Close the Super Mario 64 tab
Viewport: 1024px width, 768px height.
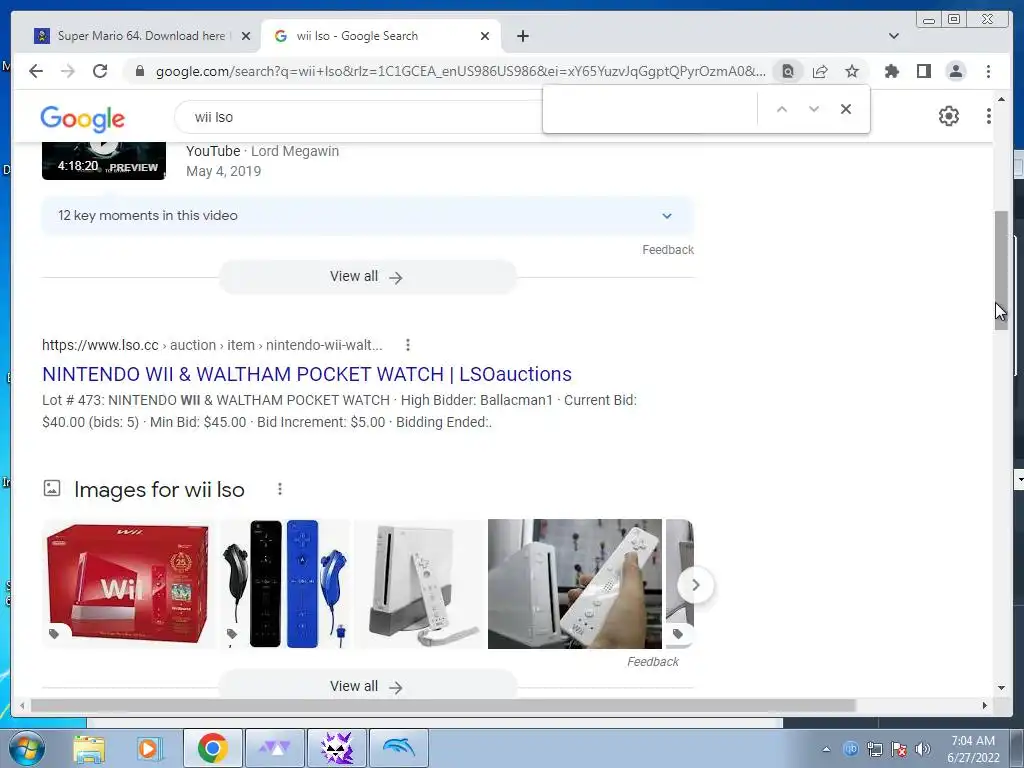(x=246, y=36)
